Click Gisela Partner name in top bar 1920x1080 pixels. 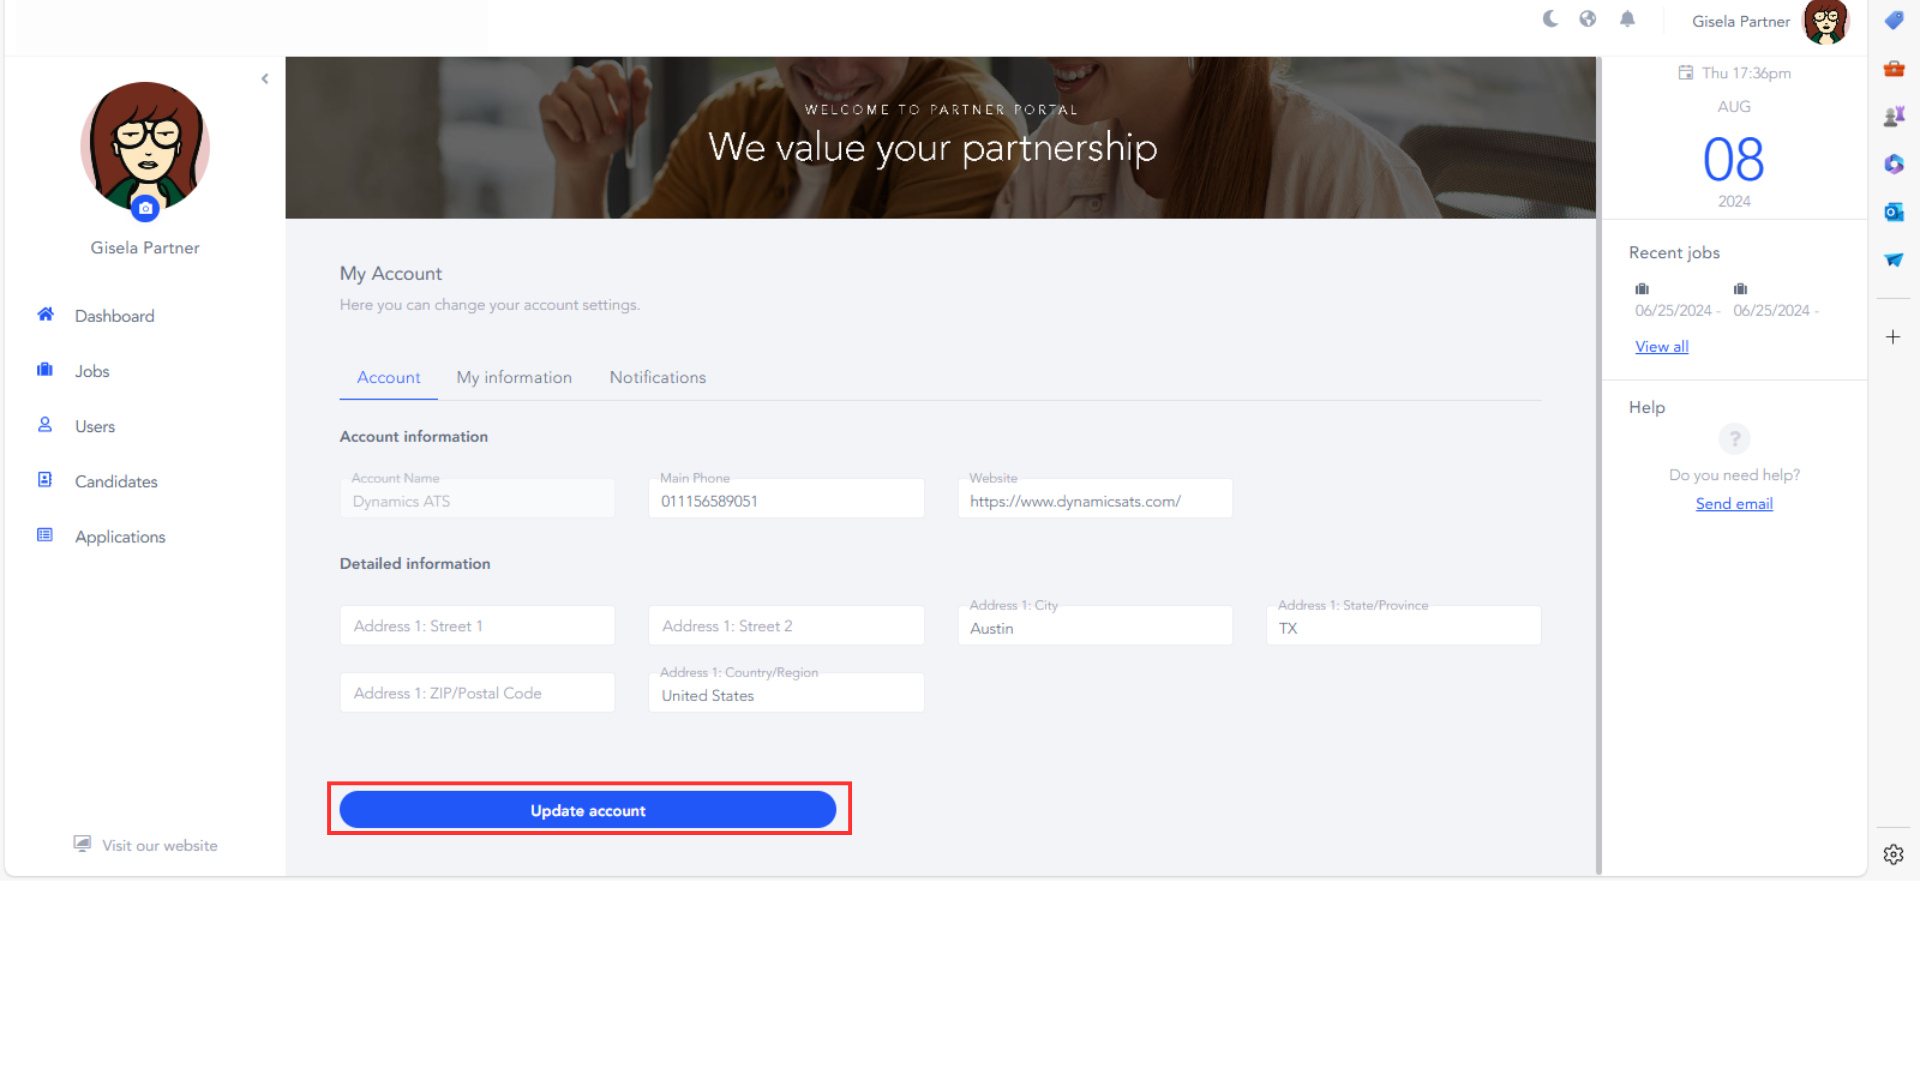click(1740, 22)
